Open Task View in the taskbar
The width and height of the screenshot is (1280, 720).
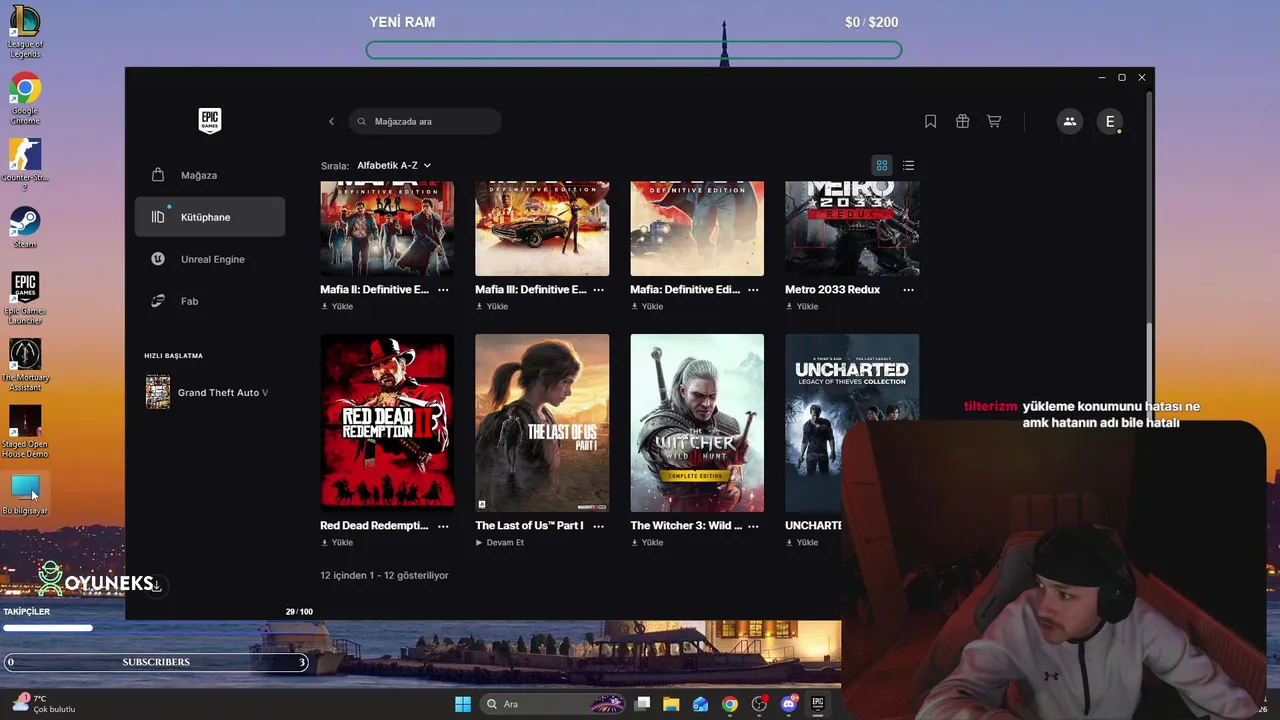(x=643, y=704)
